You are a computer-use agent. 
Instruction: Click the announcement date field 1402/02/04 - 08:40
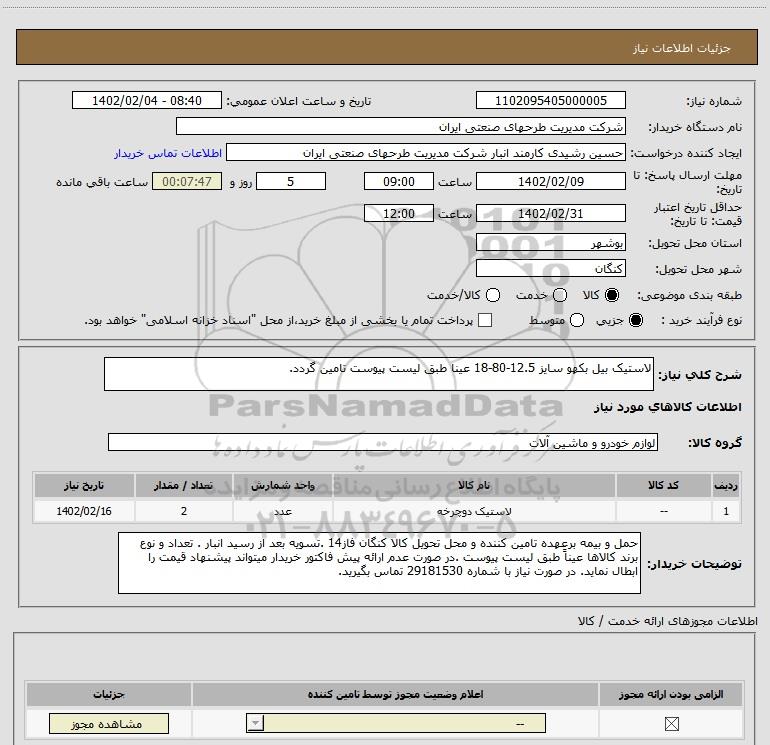[147, 100]
